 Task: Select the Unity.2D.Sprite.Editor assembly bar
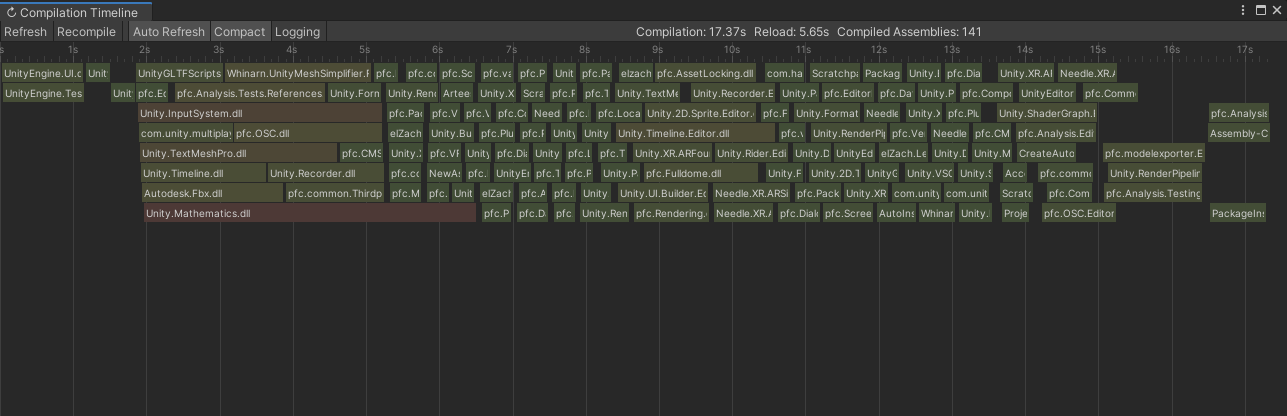pos(701,113)
